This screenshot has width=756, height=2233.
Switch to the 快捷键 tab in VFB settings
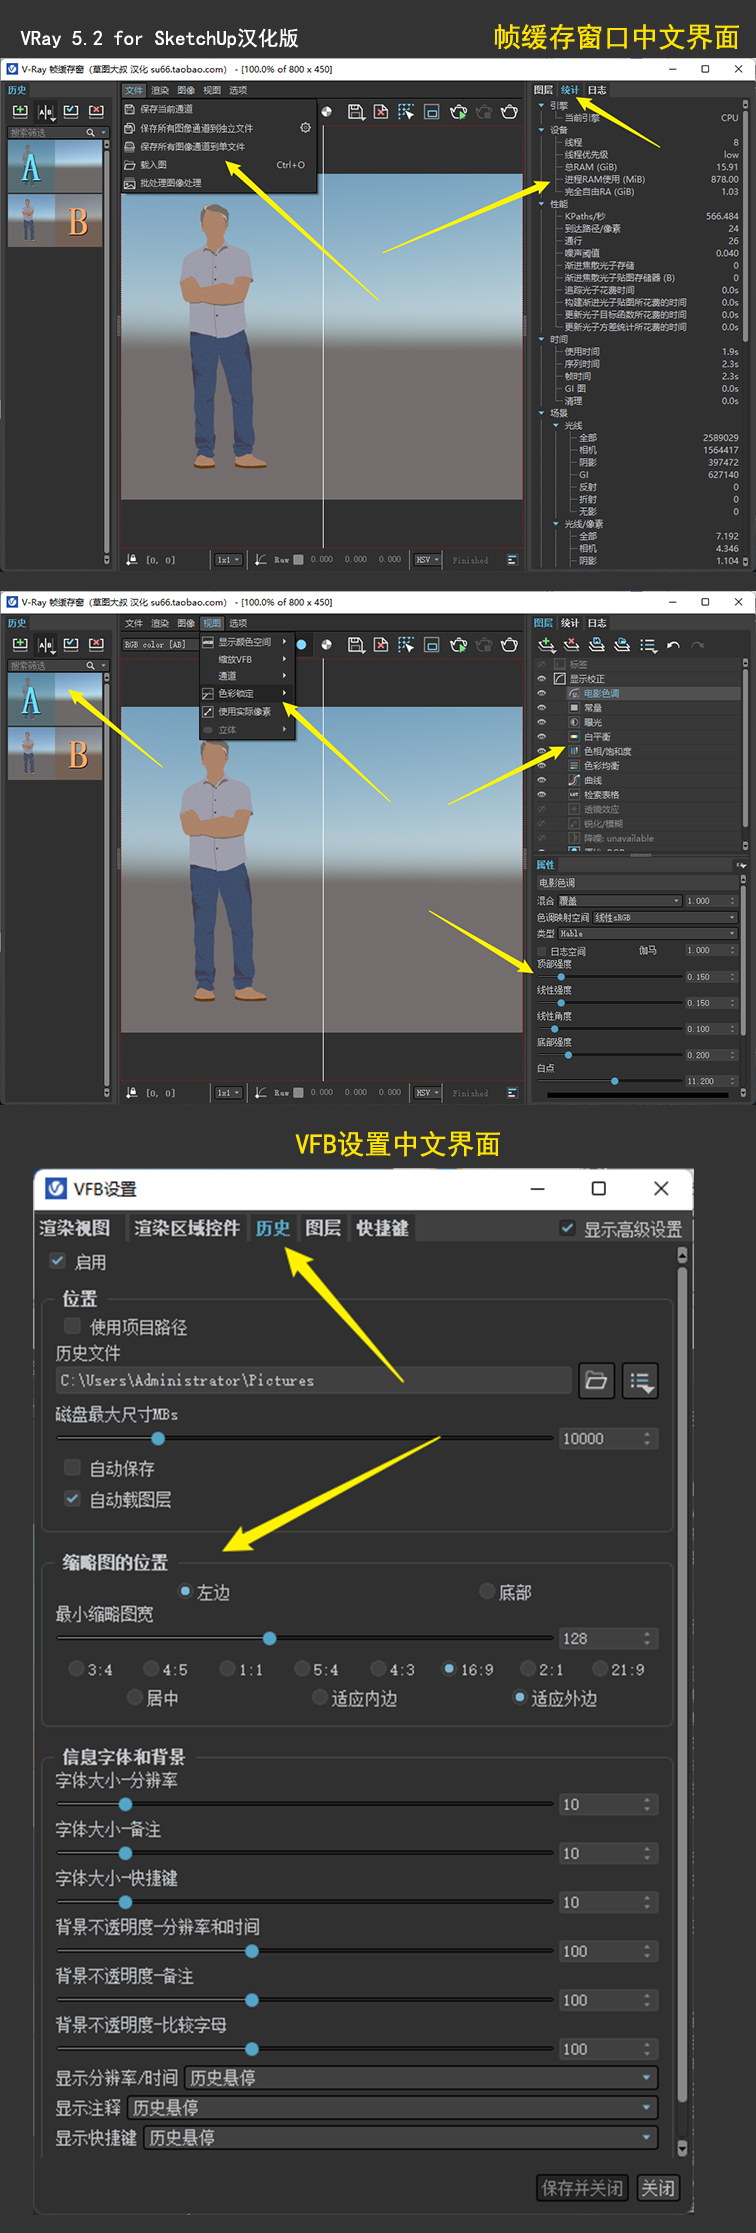(382, 1228)
